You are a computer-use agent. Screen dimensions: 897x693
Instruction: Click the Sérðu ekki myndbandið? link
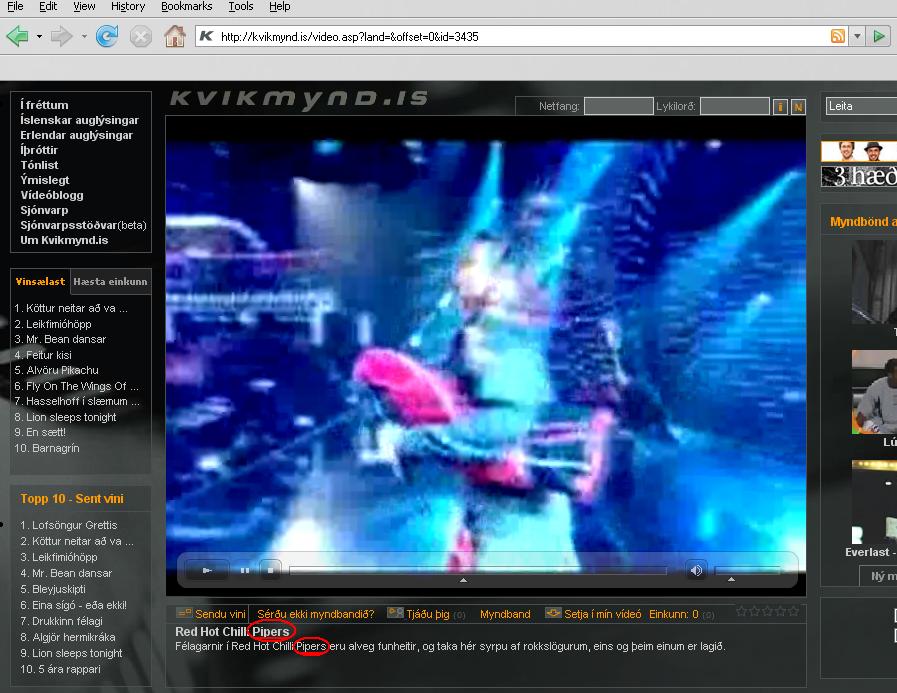pos(315,614)
